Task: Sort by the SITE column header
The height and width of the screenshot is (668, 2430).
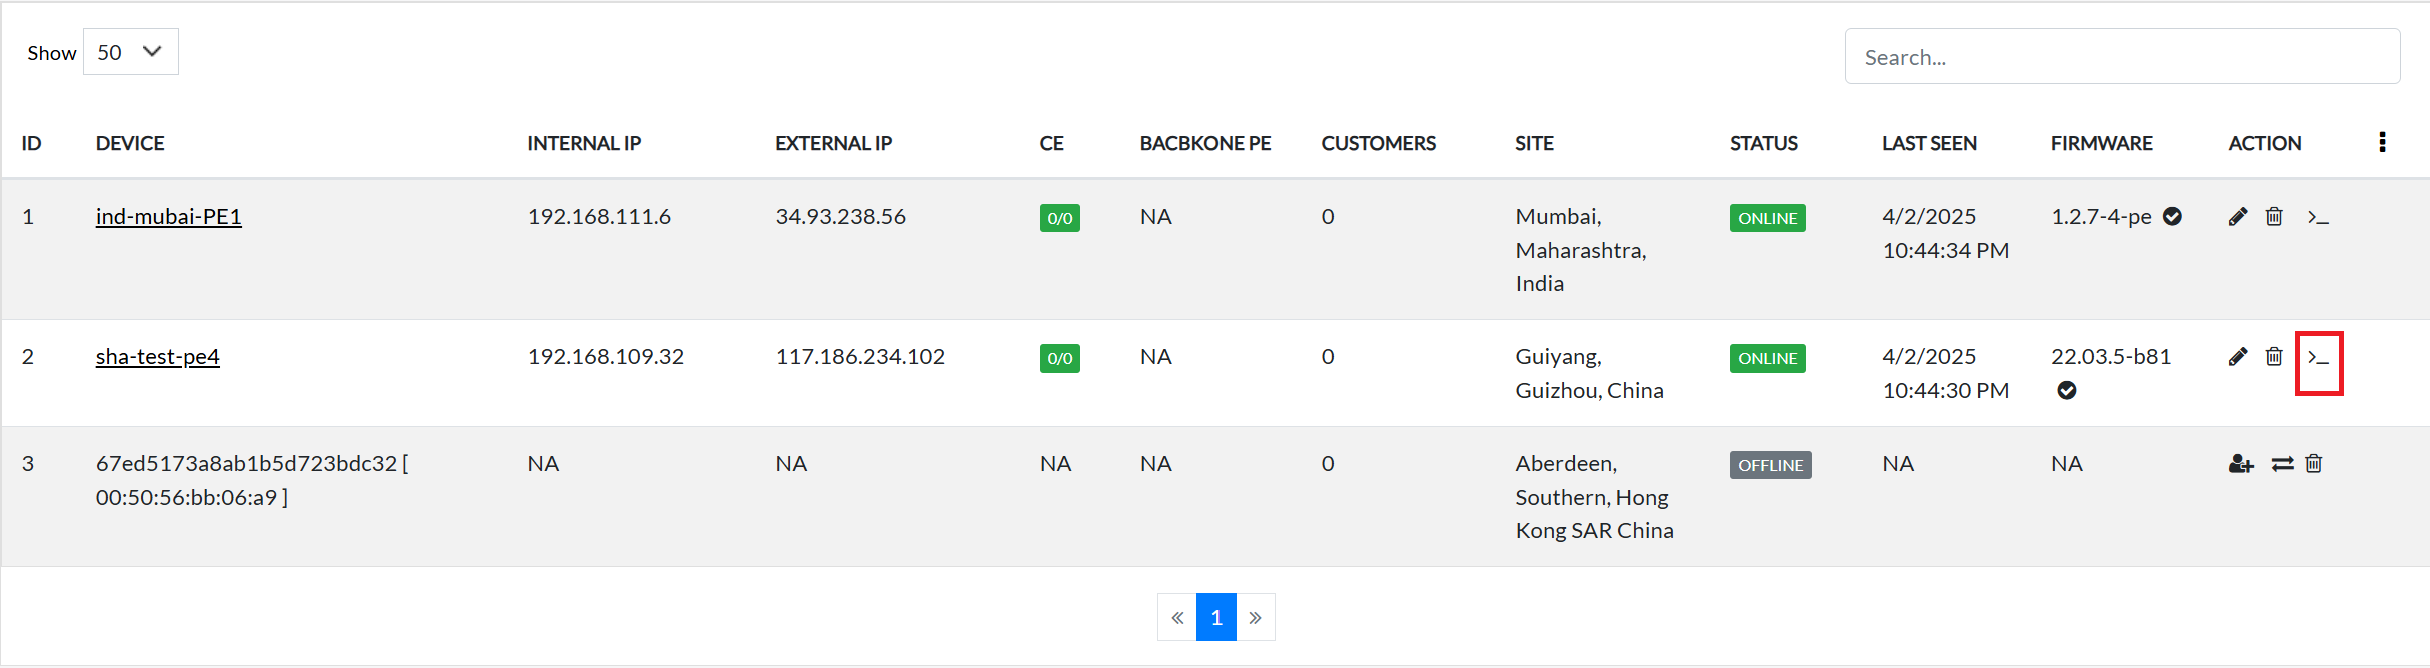Action: [1534, 143]
